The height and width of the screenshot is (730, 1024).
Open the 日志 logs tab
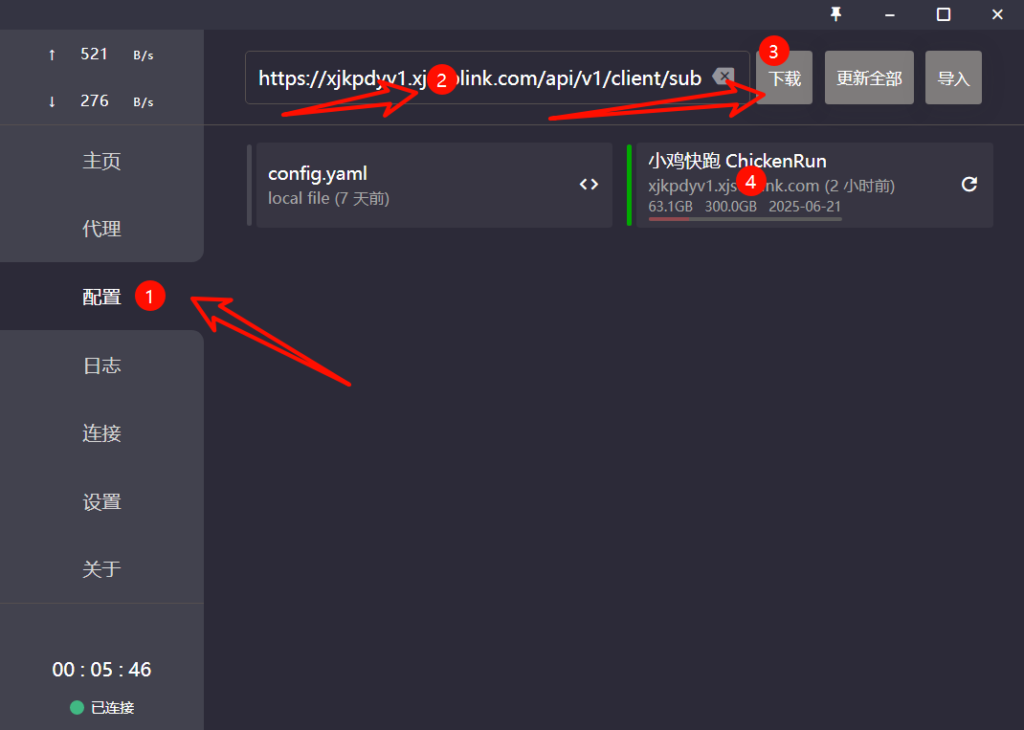tap(101, 365)
